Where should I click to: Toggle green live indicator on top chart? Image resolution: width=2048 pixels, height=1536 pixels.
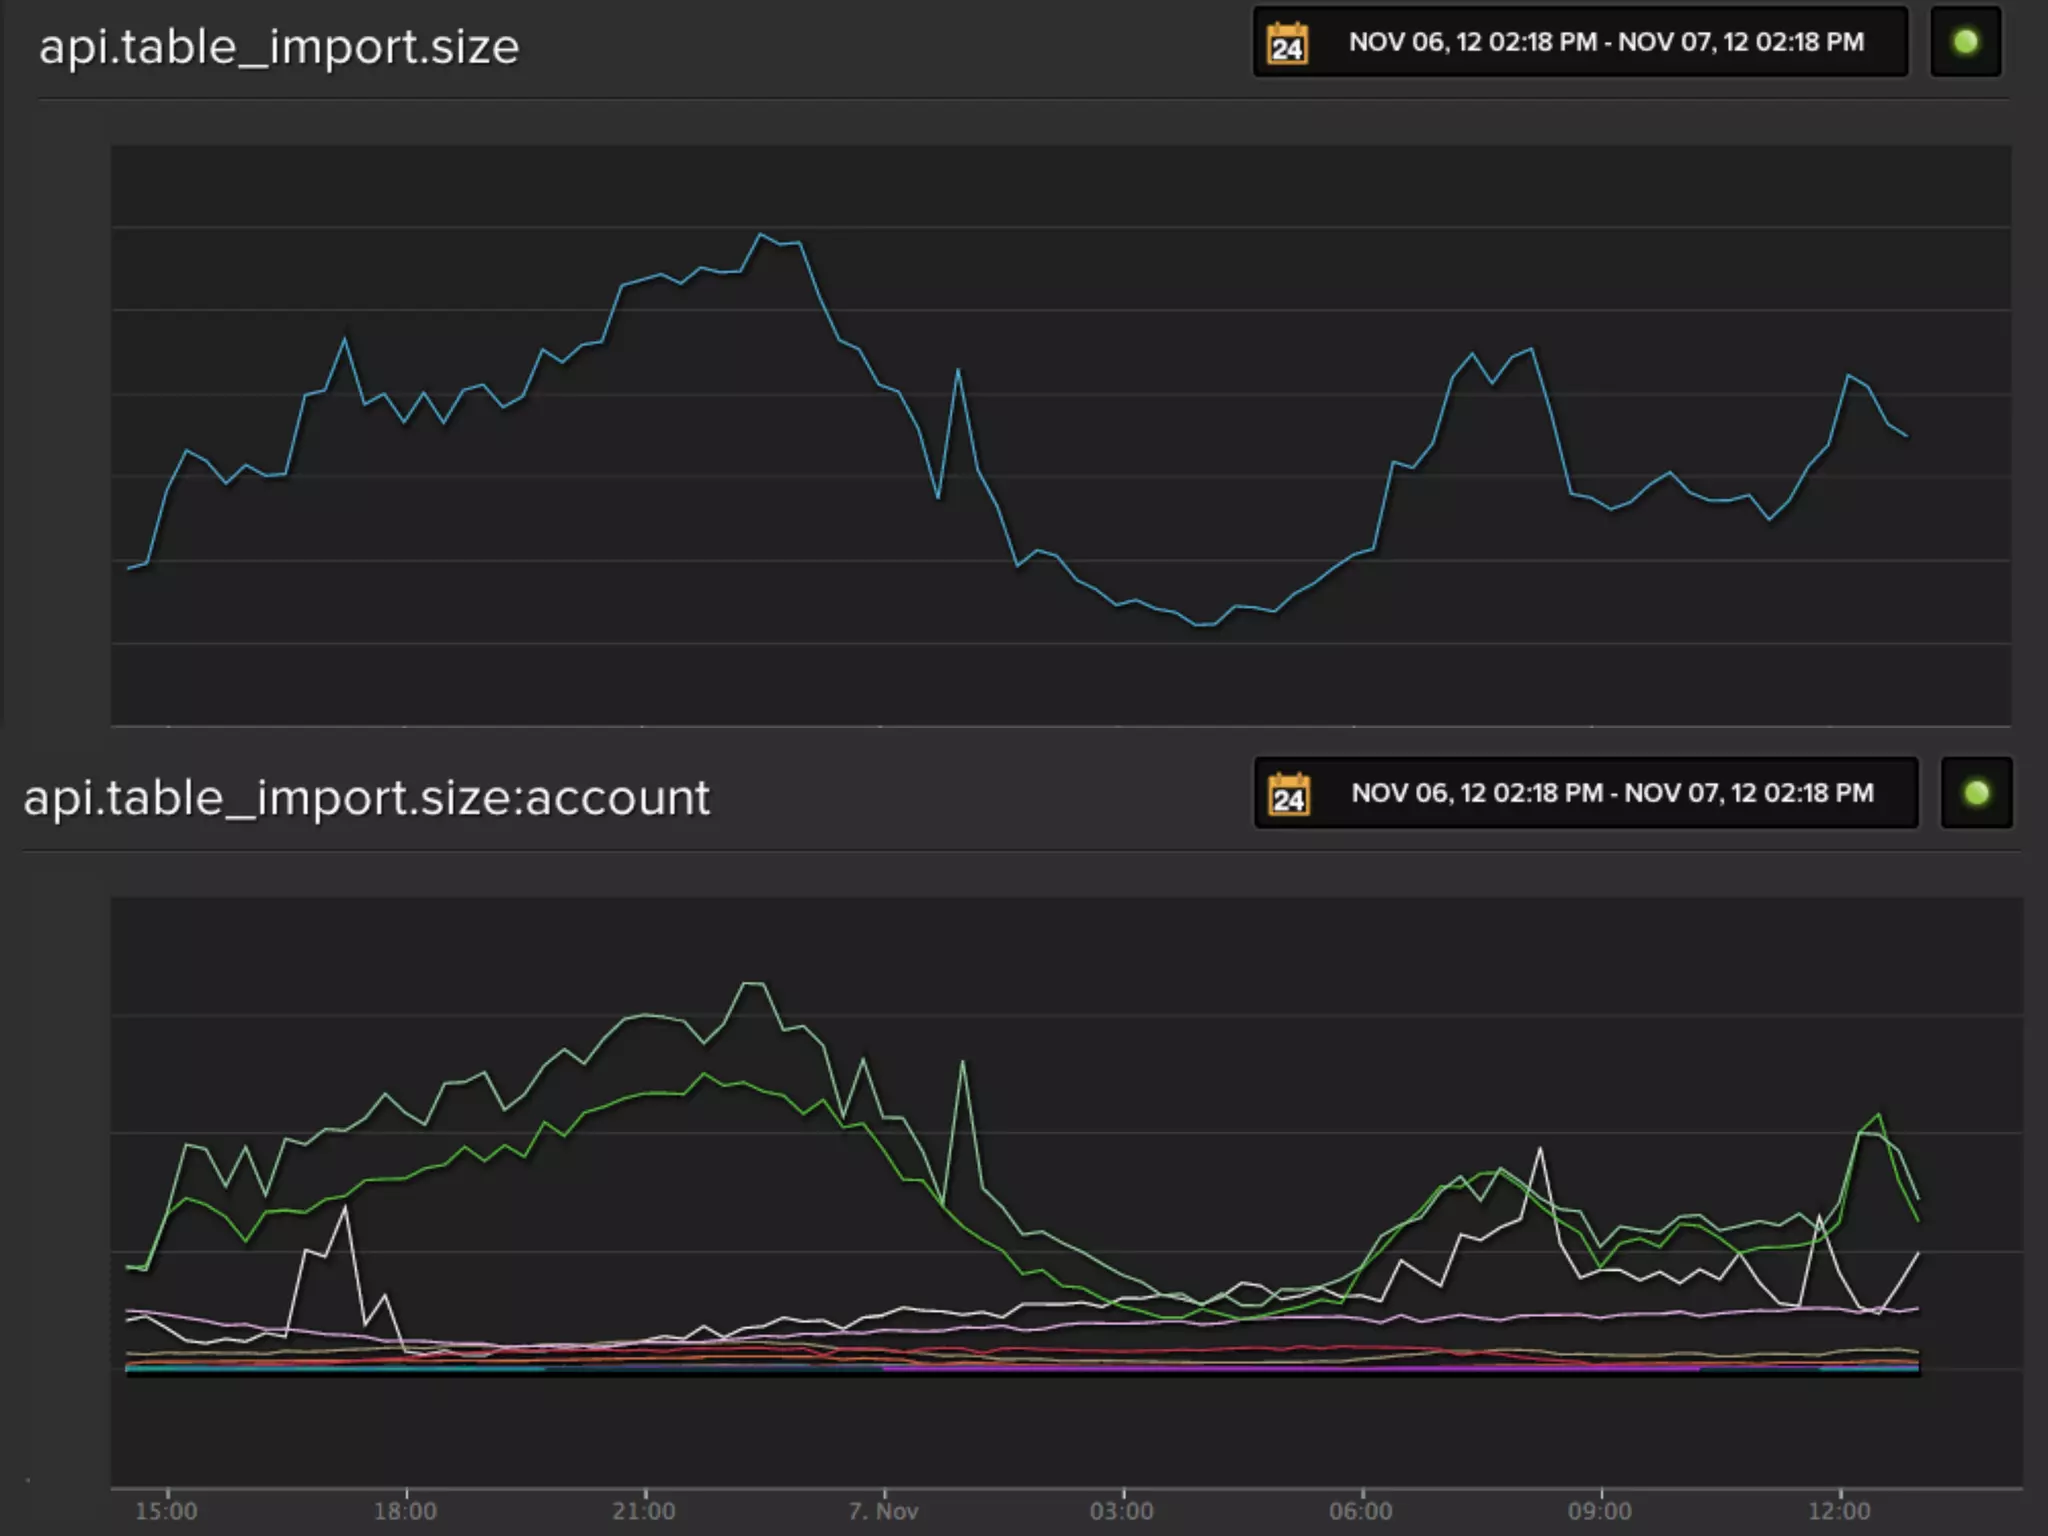point(1965,42)
